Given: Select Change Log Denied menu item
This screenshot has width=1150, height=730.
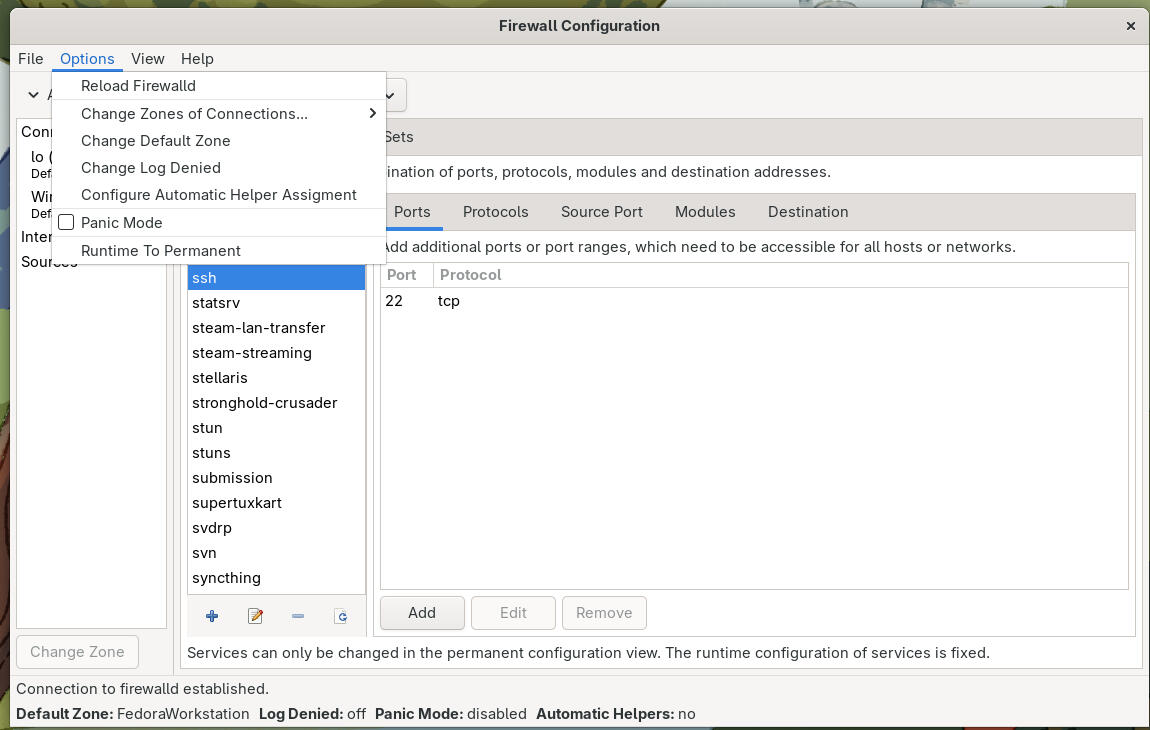Looking at the screenshot, I should point(151,168).
